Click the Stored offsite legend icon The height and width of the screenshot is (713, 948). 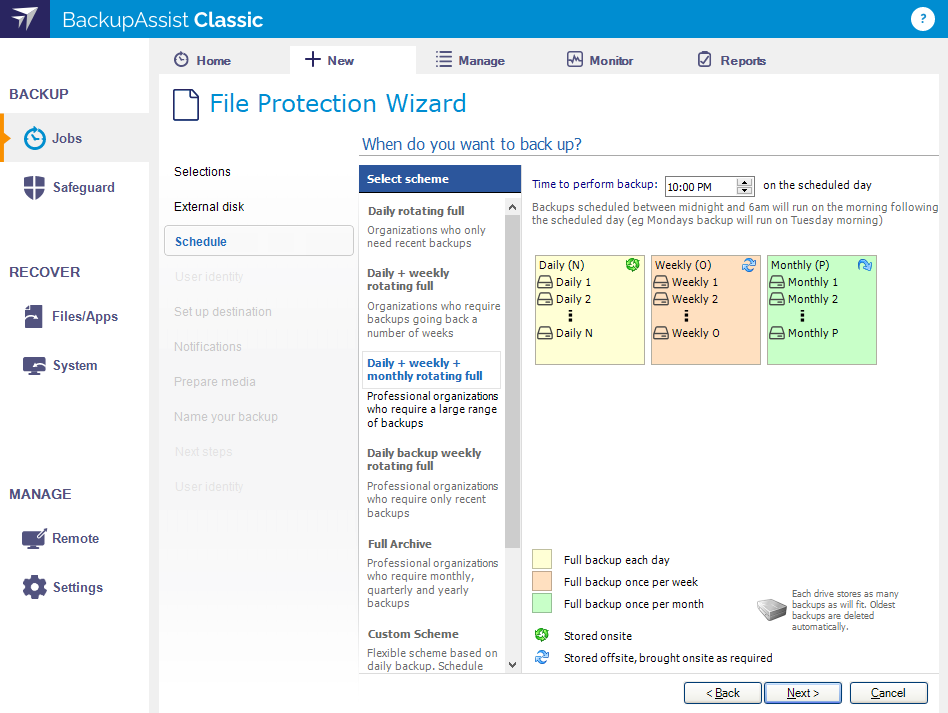click(542, 657)
